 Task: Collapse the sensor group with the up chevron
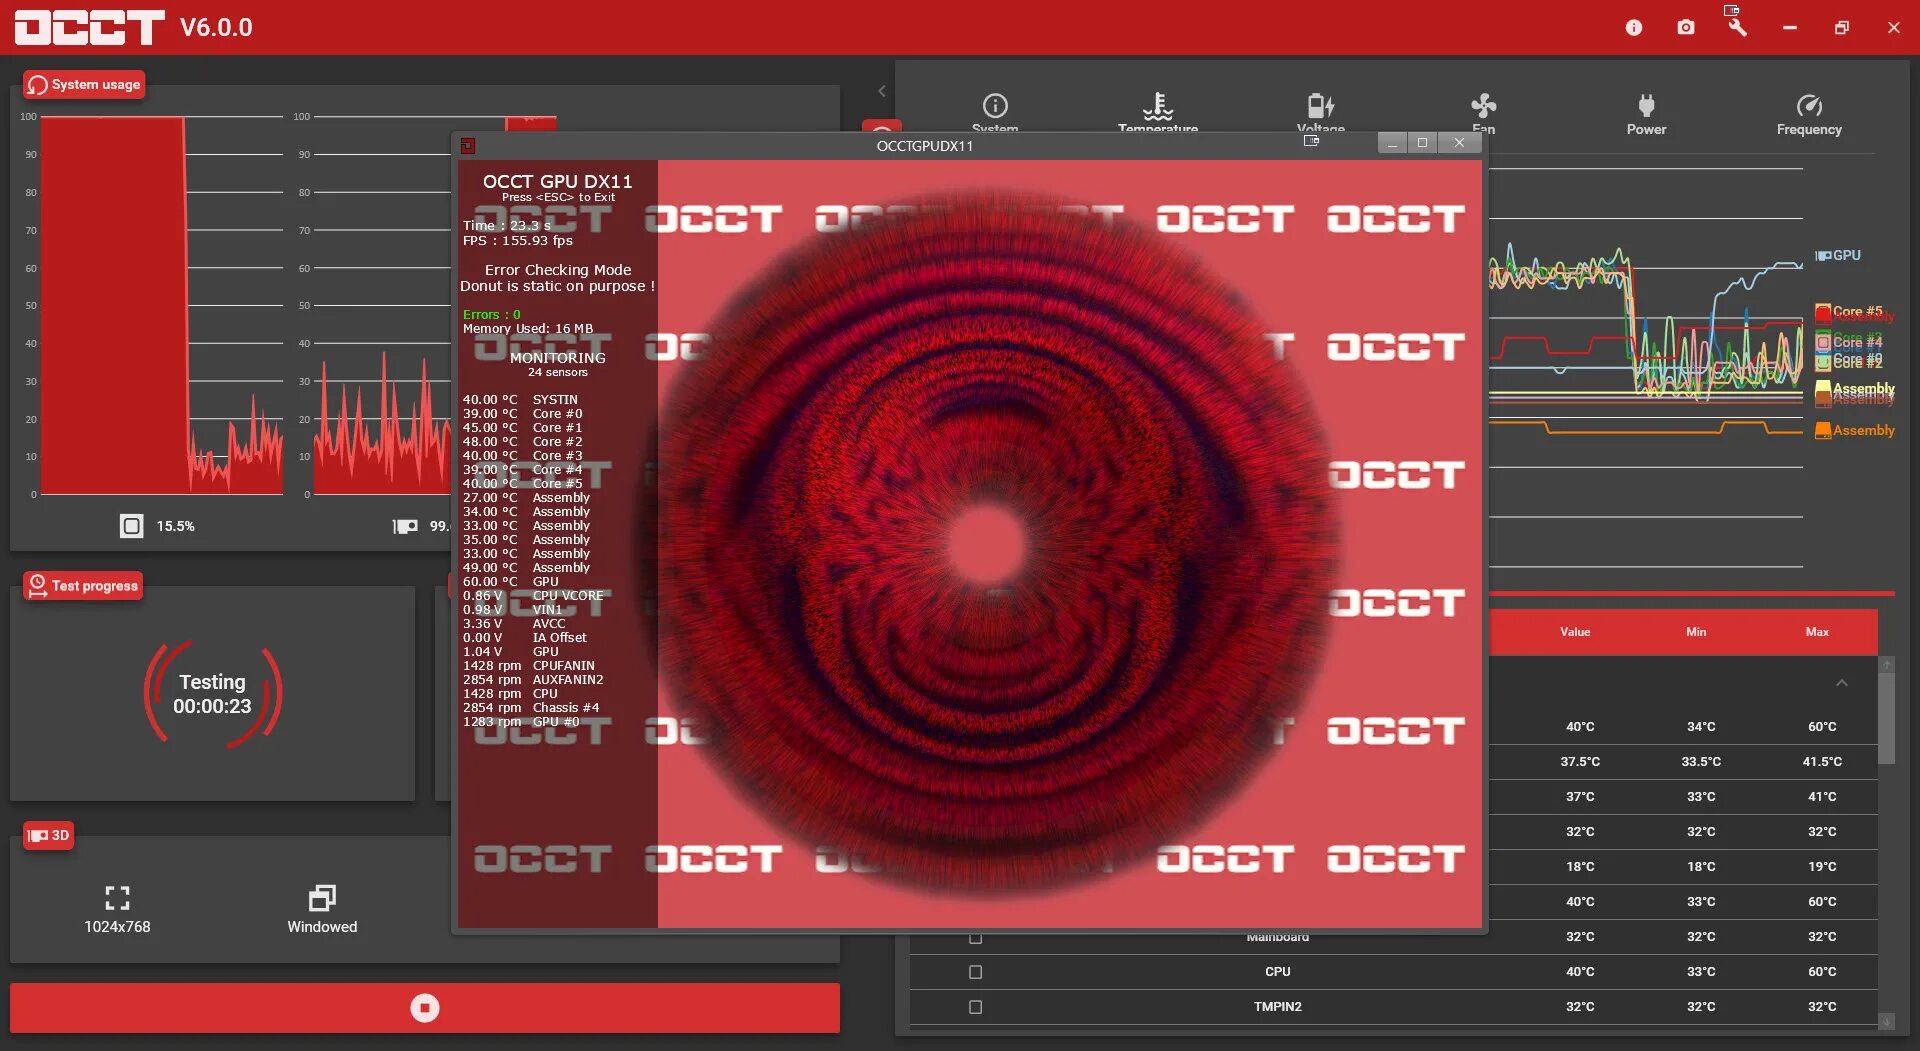click(x=1842, y=683)
